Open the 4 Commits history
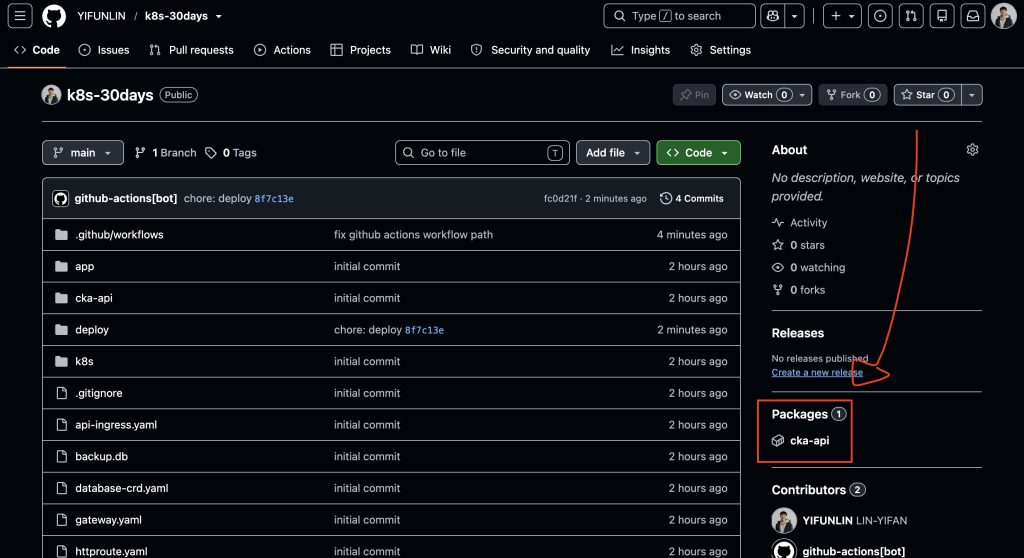1024x558 pixels. [x=692, y=198]
